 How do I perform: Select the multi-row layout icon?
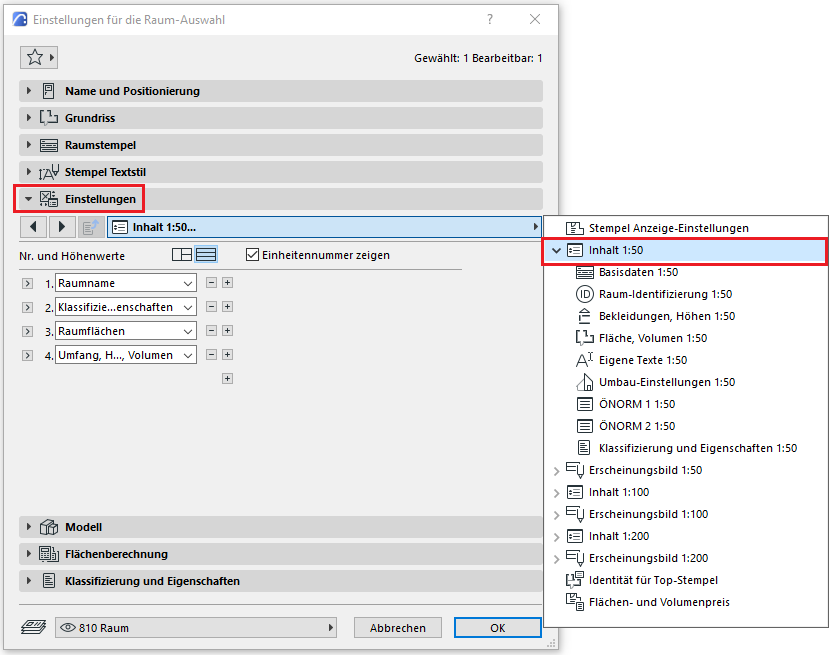(x=206, y=255)
